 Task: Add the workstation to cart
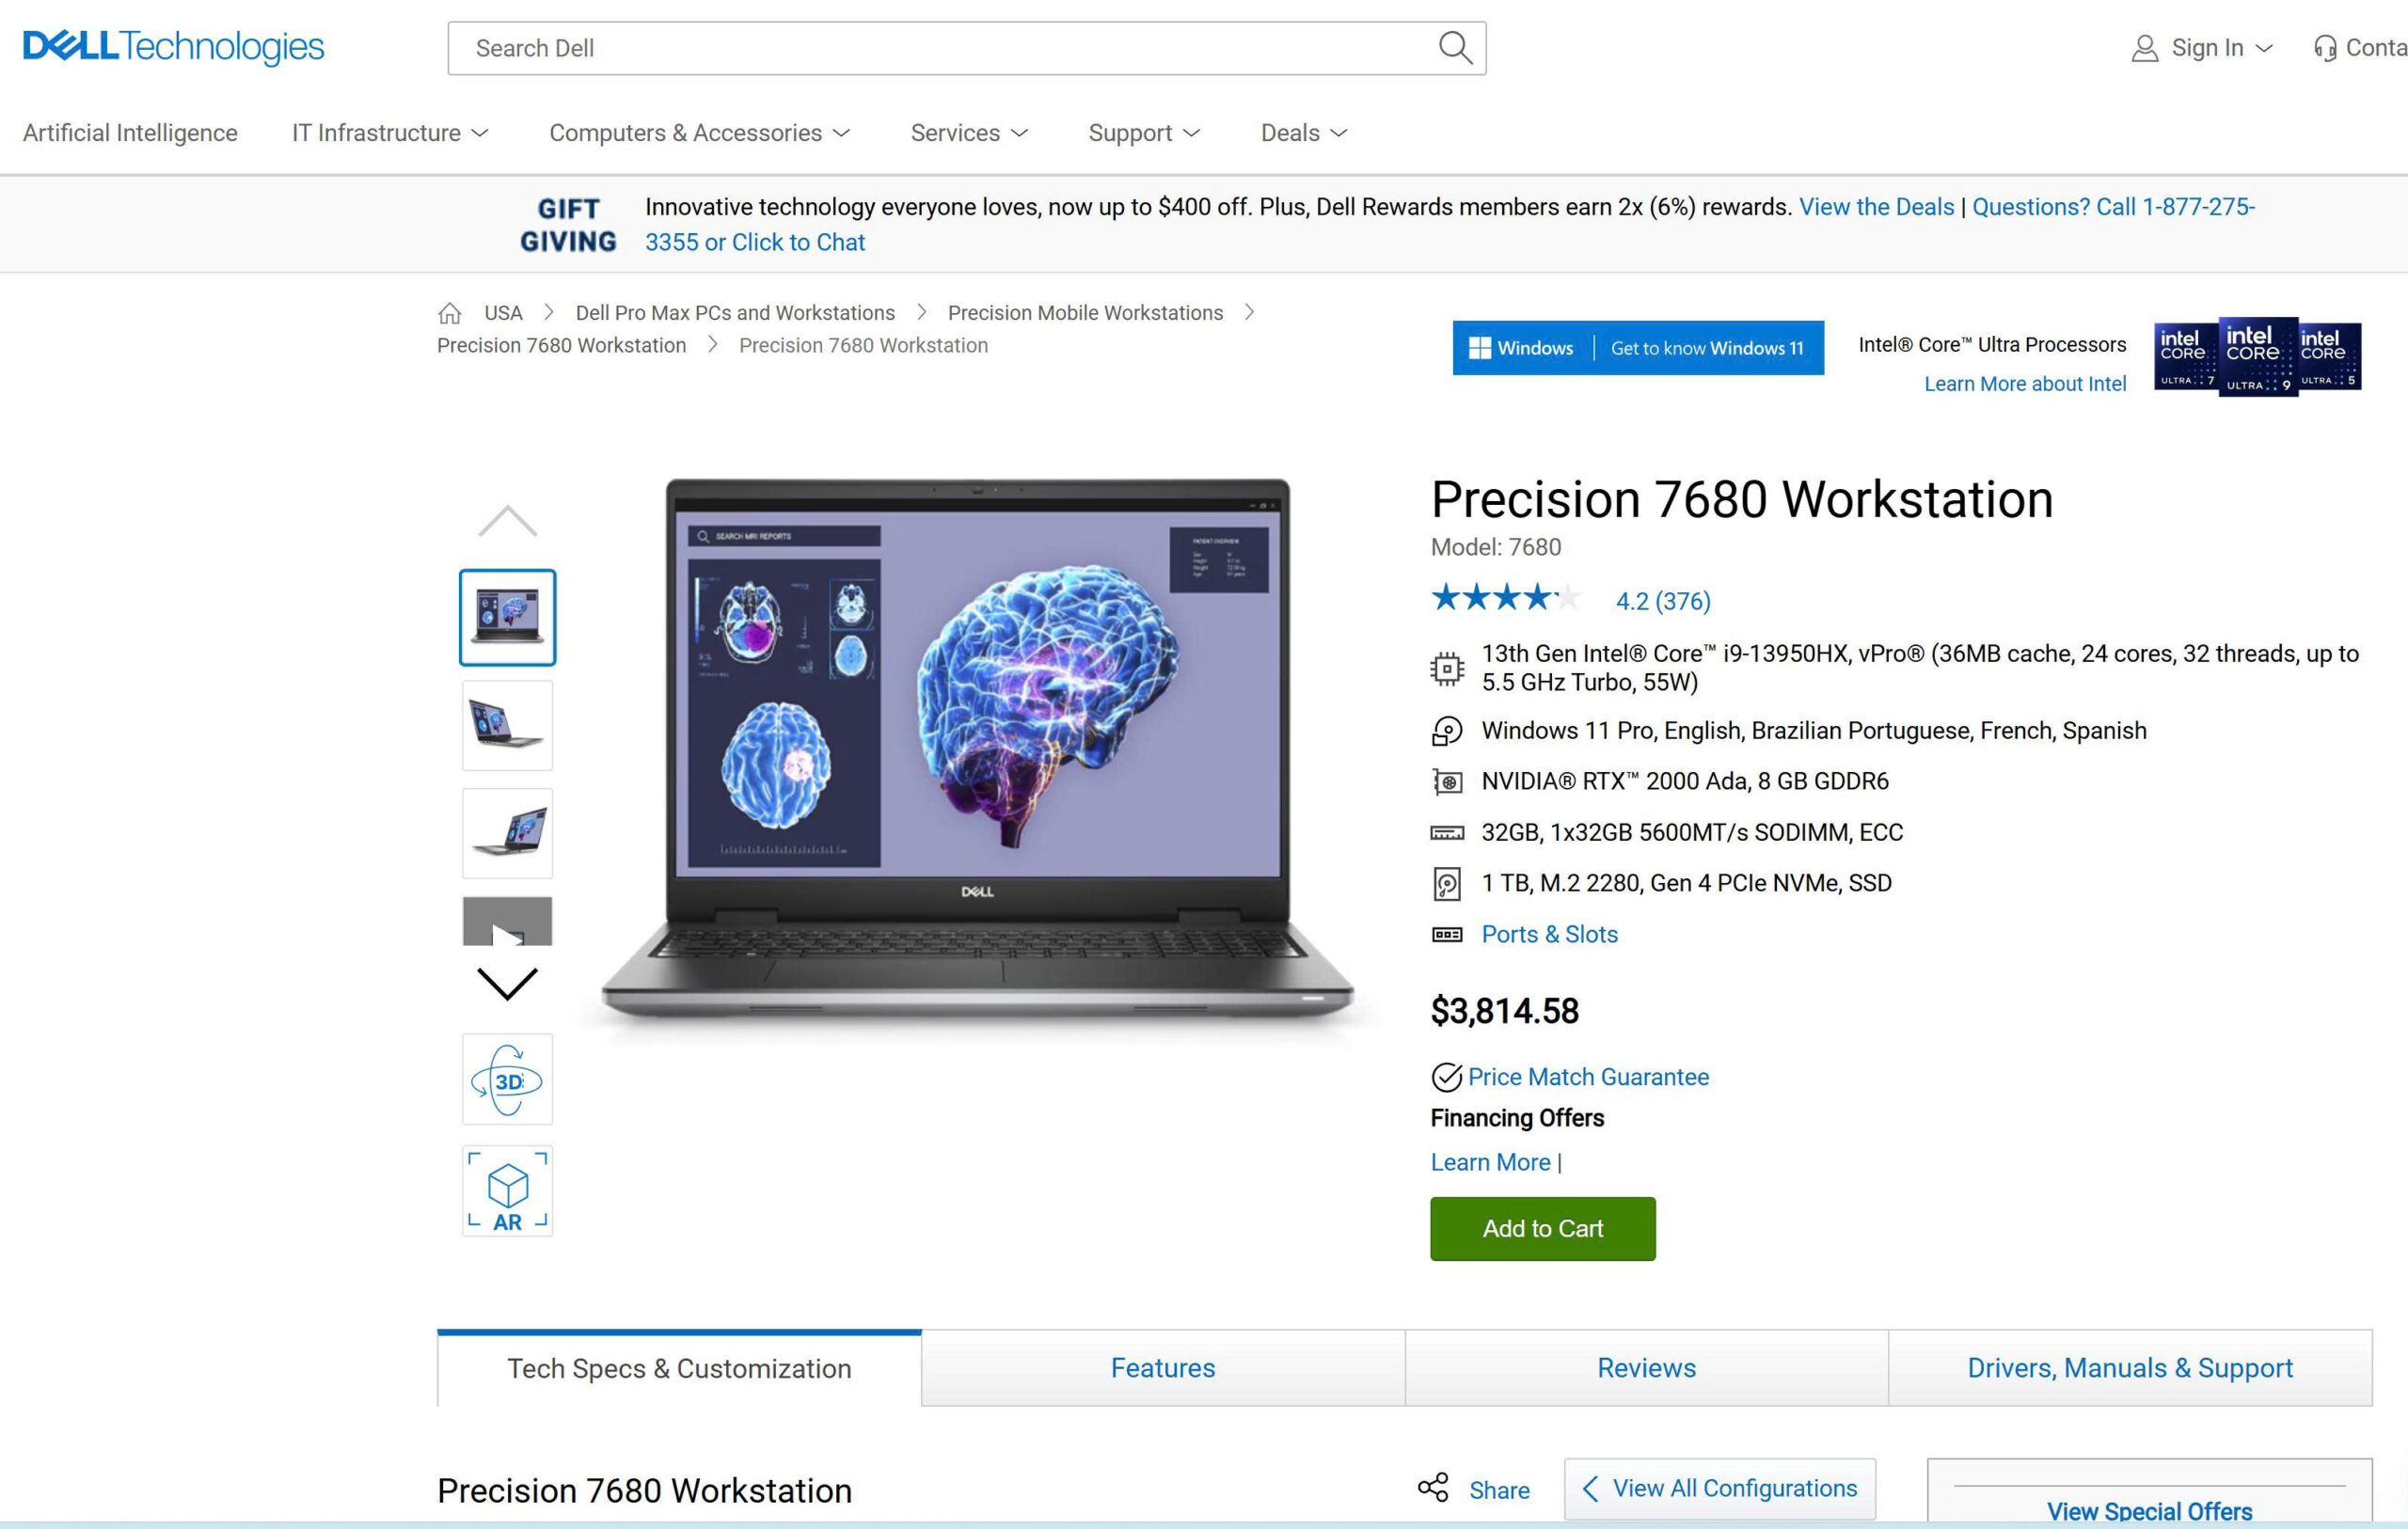(1542, 1228)
